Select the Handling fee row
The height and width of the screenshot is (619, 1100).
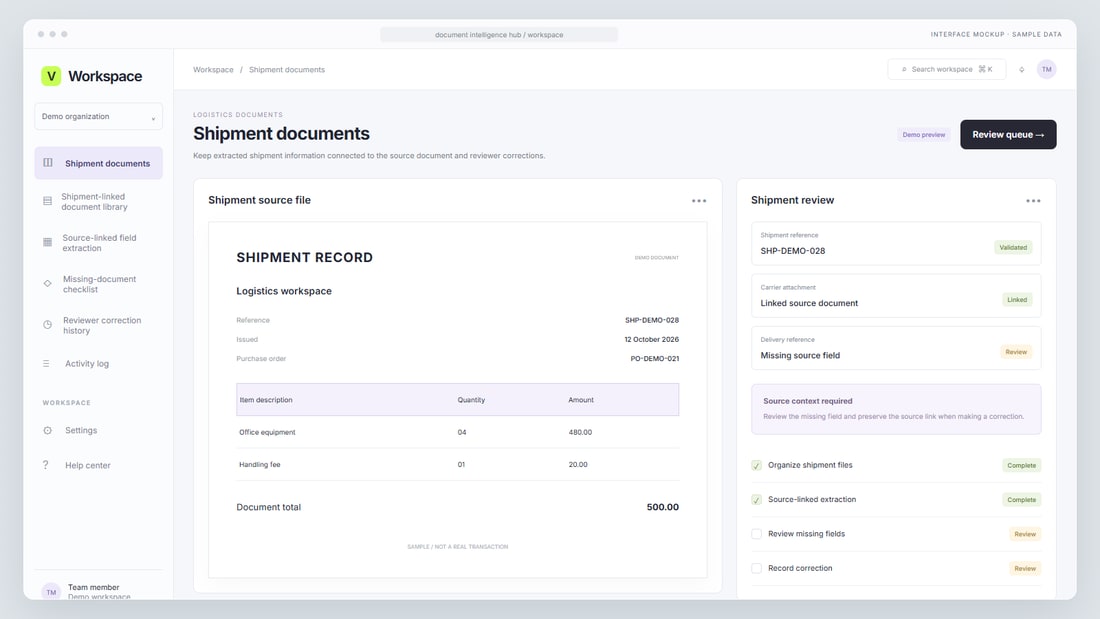pyautogui.click(x=457, y=465)
